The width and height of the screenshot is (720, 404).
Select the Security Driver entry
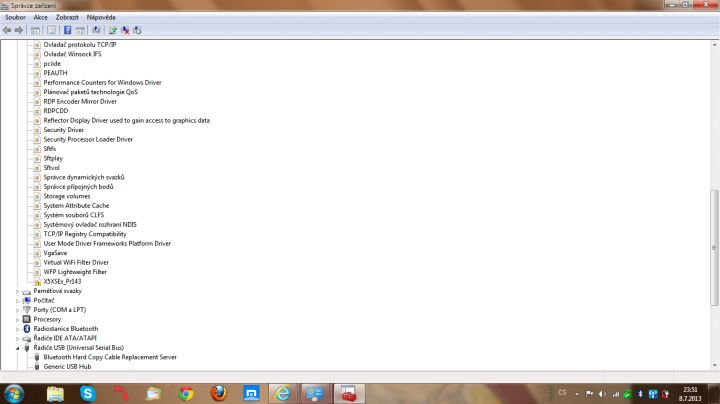point(63,129)
